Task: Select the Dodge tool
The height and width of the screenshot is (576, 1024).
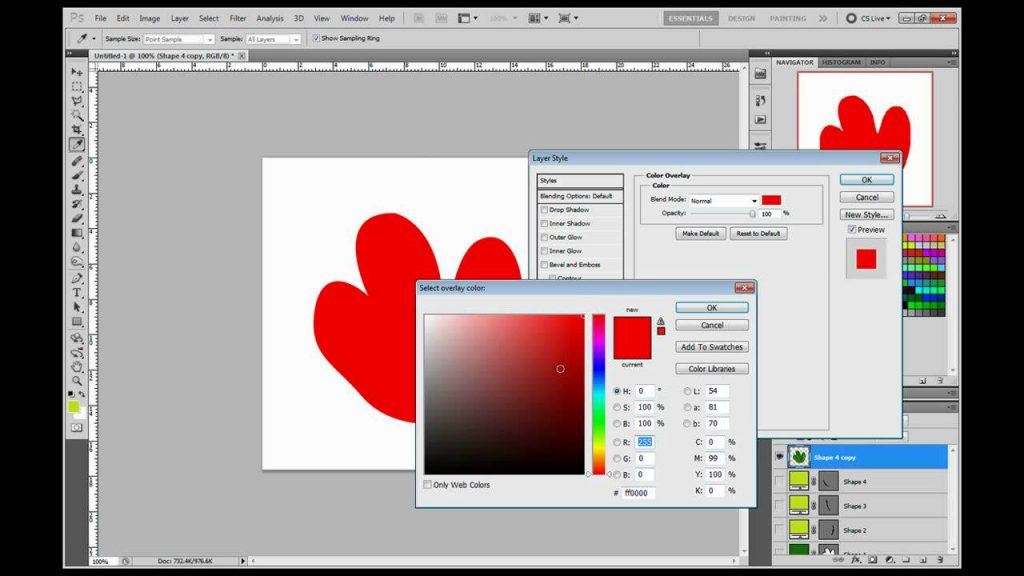Action: (77, 261)
